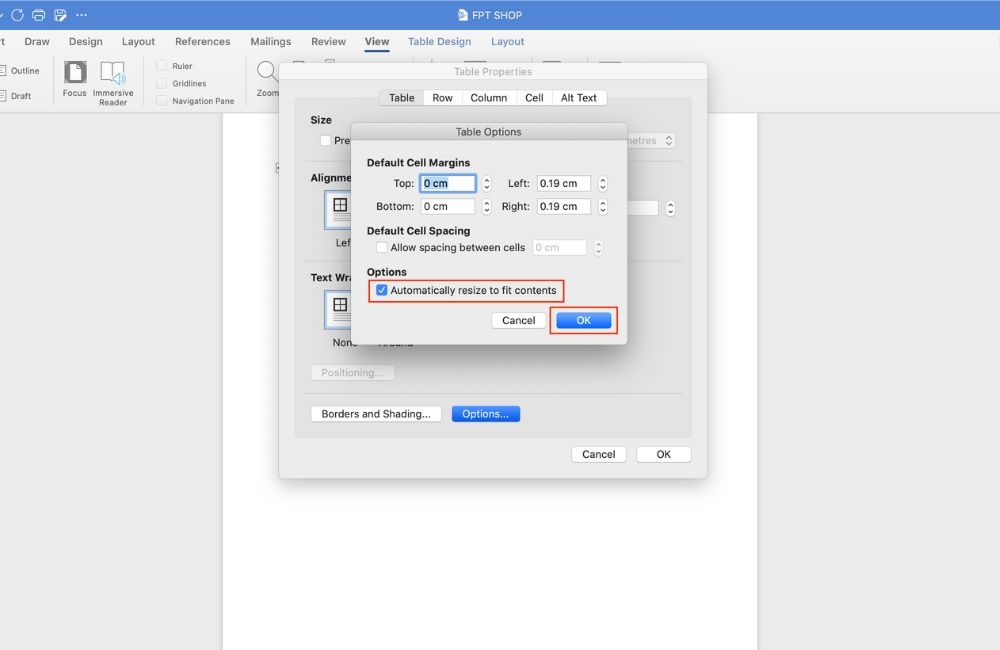Click the Zoom magnifier icon

266,72
